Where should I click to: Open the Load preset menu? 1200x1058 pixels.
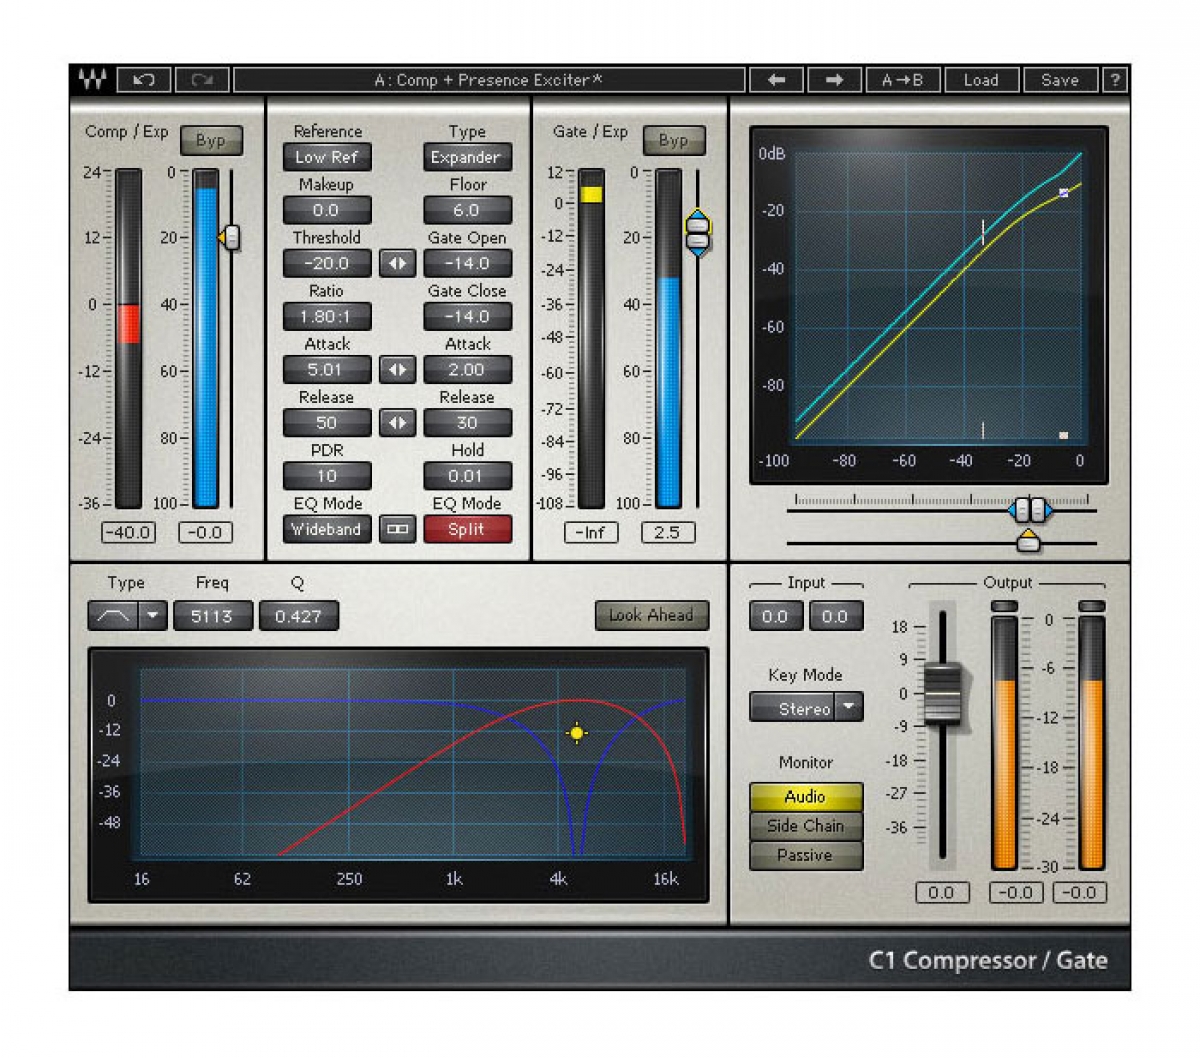point(981,80)
